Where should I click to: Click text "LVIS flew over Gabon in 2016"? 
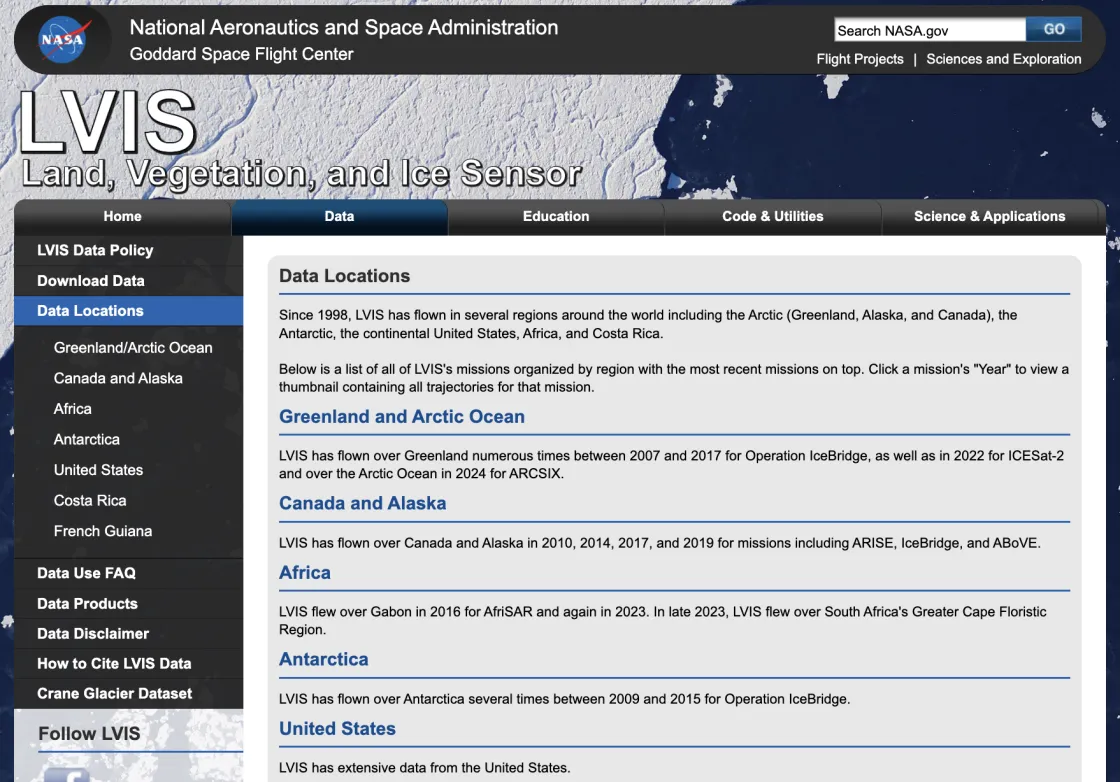point(662,621)
